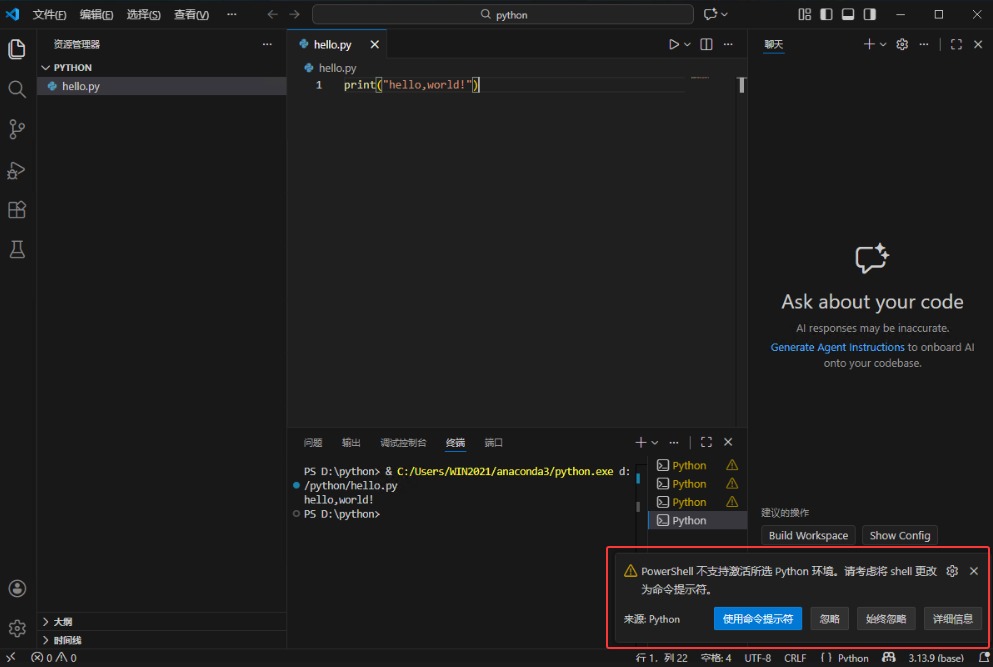Maximize the terminal panel size
The image size is (993, 667).
(x=706, y=442)
